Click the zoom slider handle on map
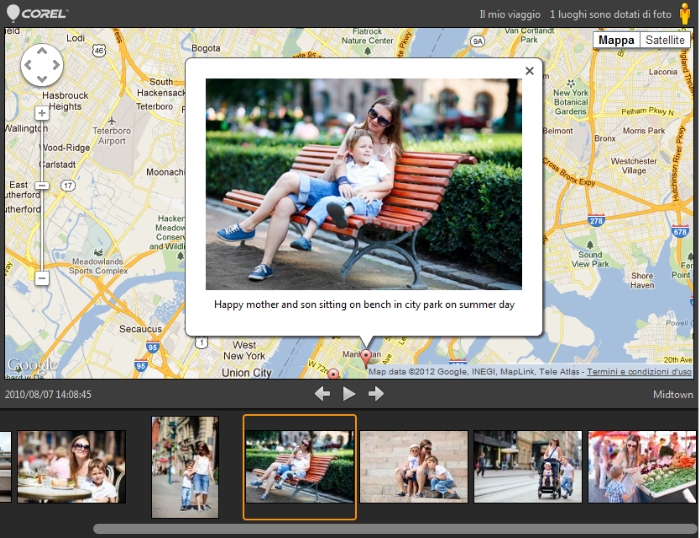The height and width of the screenshot is (538, 700). (42, 186)
